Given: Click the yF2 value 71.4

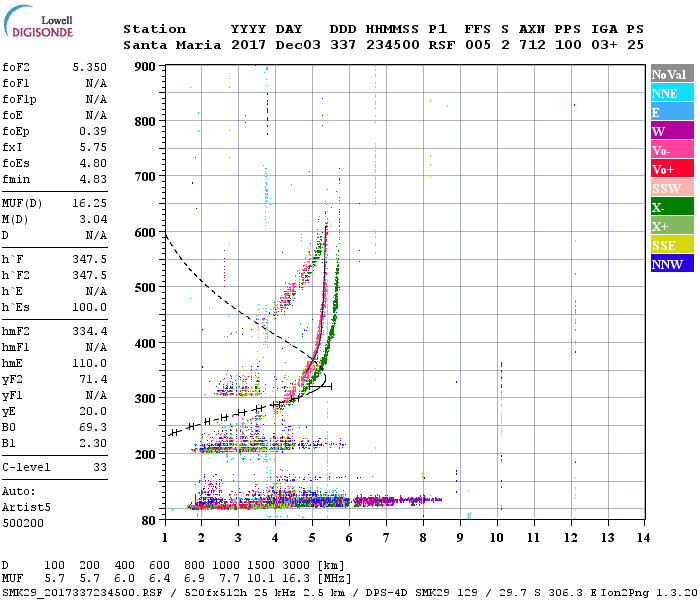Looking at the screenshot, I should coord(93,379).
